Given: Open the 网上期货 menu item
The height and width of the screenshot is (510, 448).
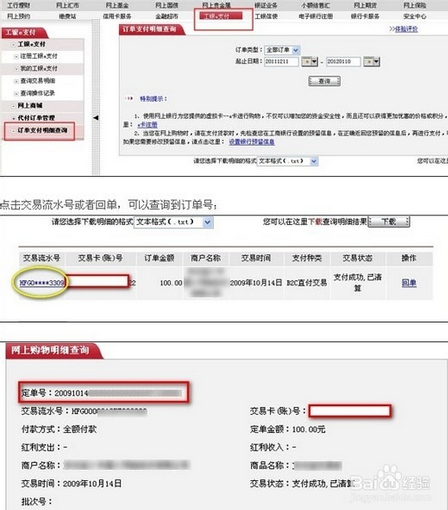Looking at the screenshot, I should (x=365, y=5).
